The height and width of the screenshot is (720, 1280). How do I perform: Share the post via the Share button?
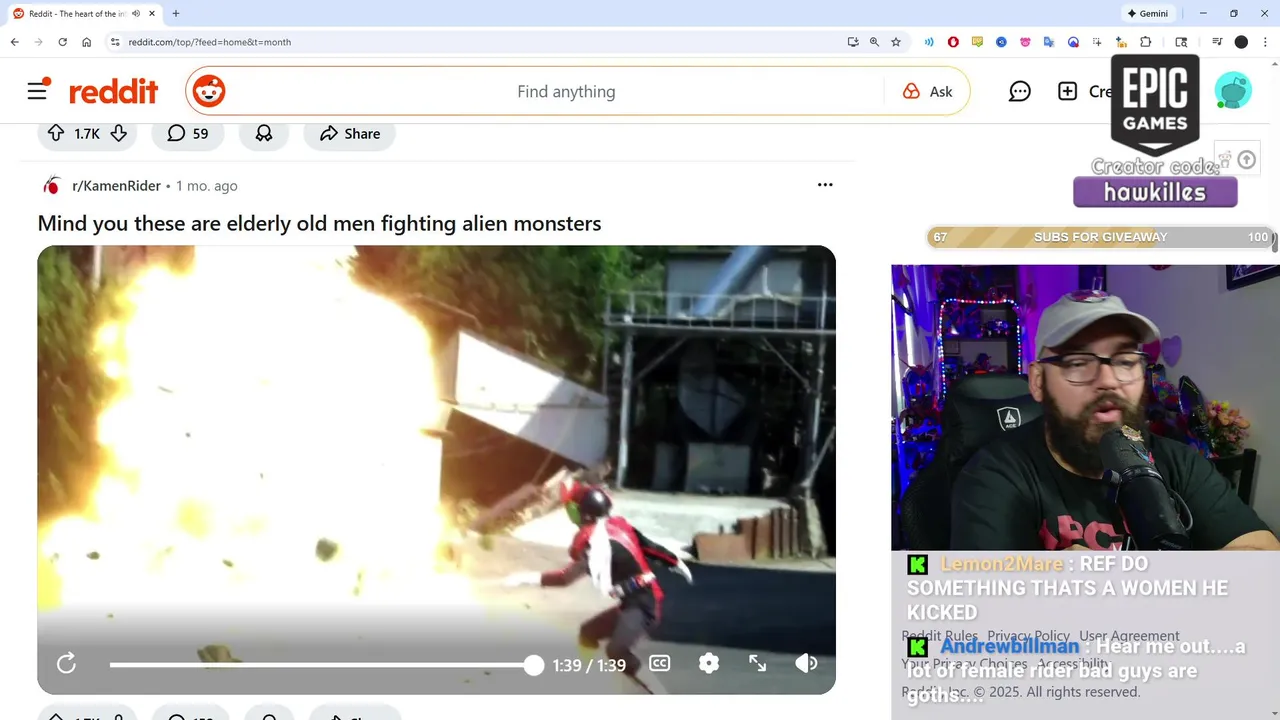350,133
